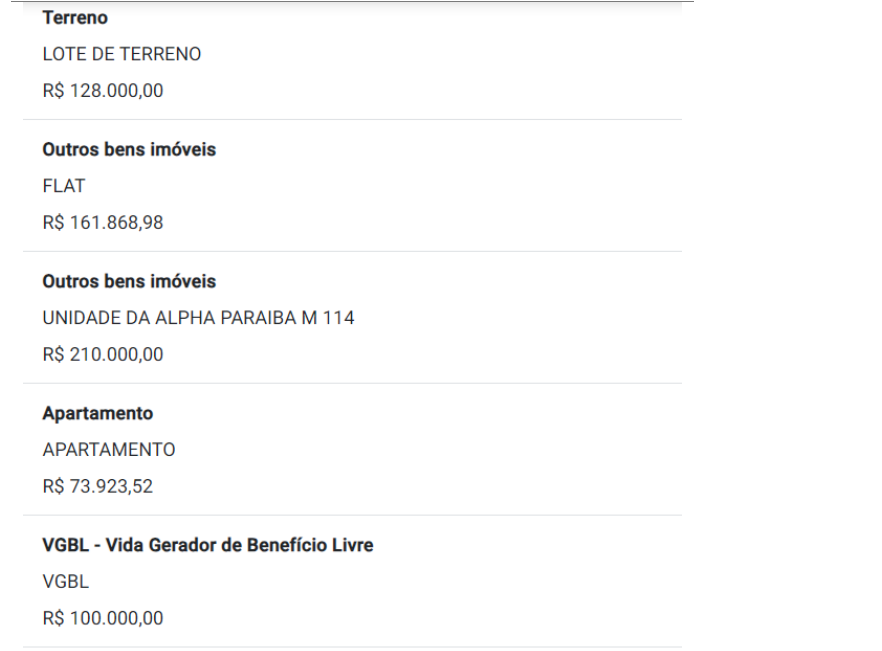This screenshot has height=651, width=882.
Task: Click the R$ 161.868,98 amount
Action: (x=103, y=223)
